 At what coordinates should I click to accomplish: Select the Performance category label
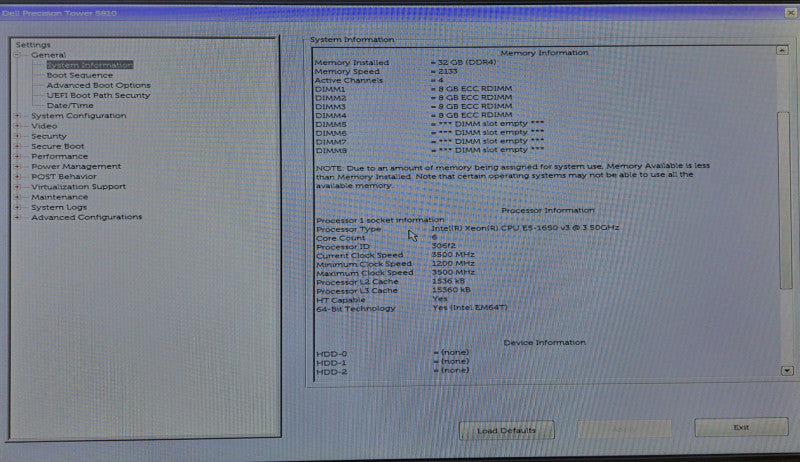(59, 157)
